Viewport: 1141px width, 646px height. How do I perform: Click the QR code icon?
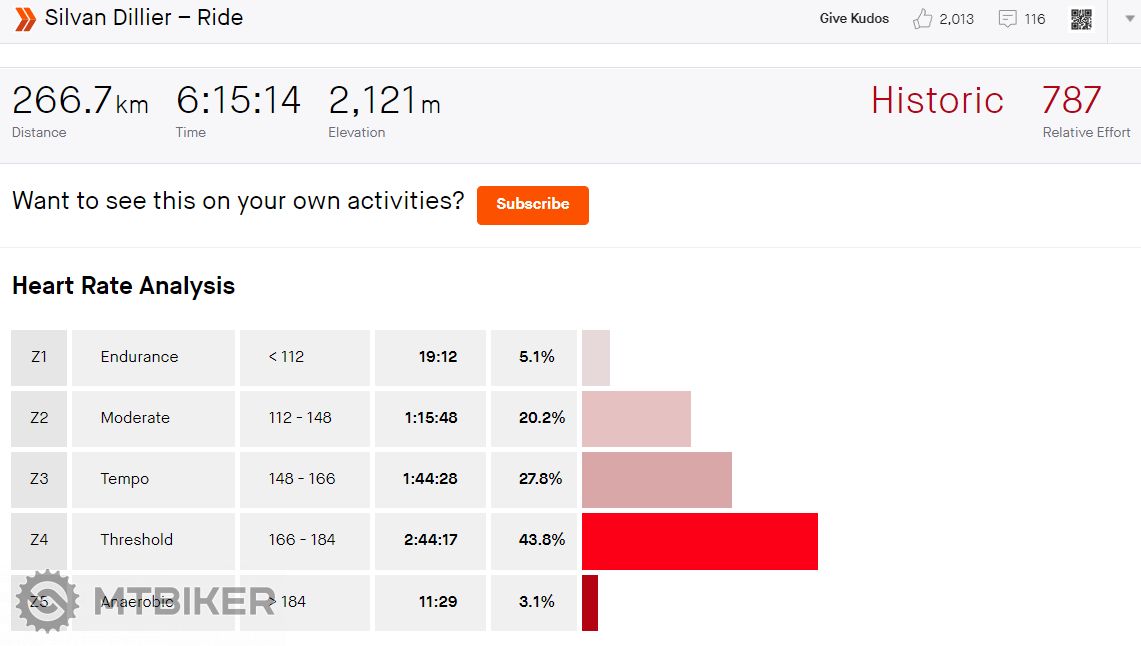tap(1081, 19)
